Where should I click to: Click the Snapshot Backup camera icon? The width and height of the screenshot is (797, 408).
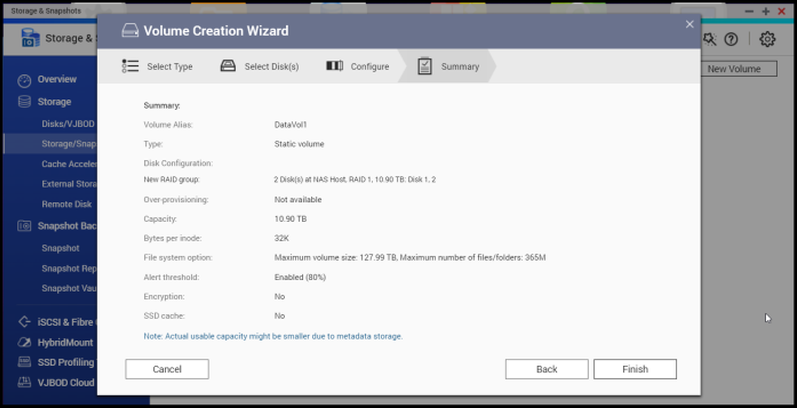24,226
